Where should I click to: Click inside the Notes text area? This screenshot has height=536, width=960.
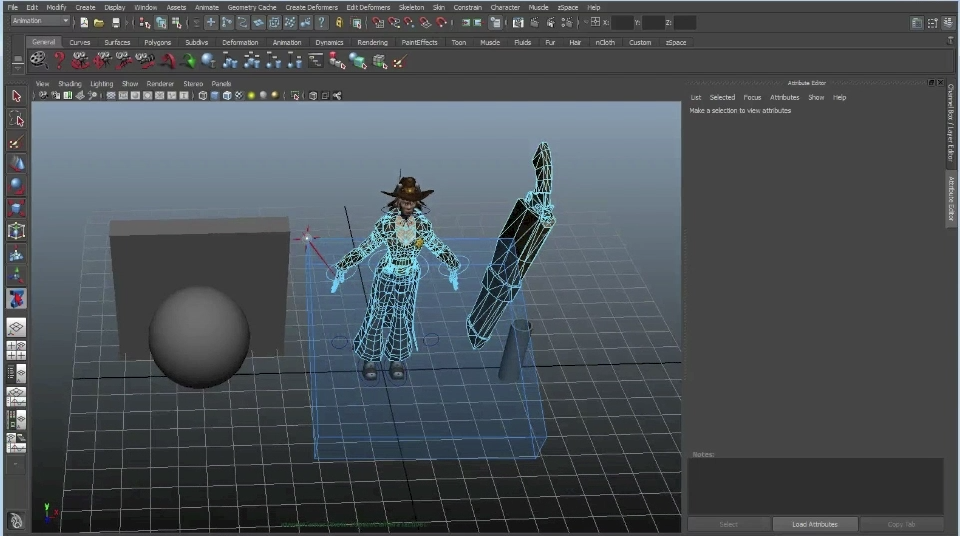815,486
